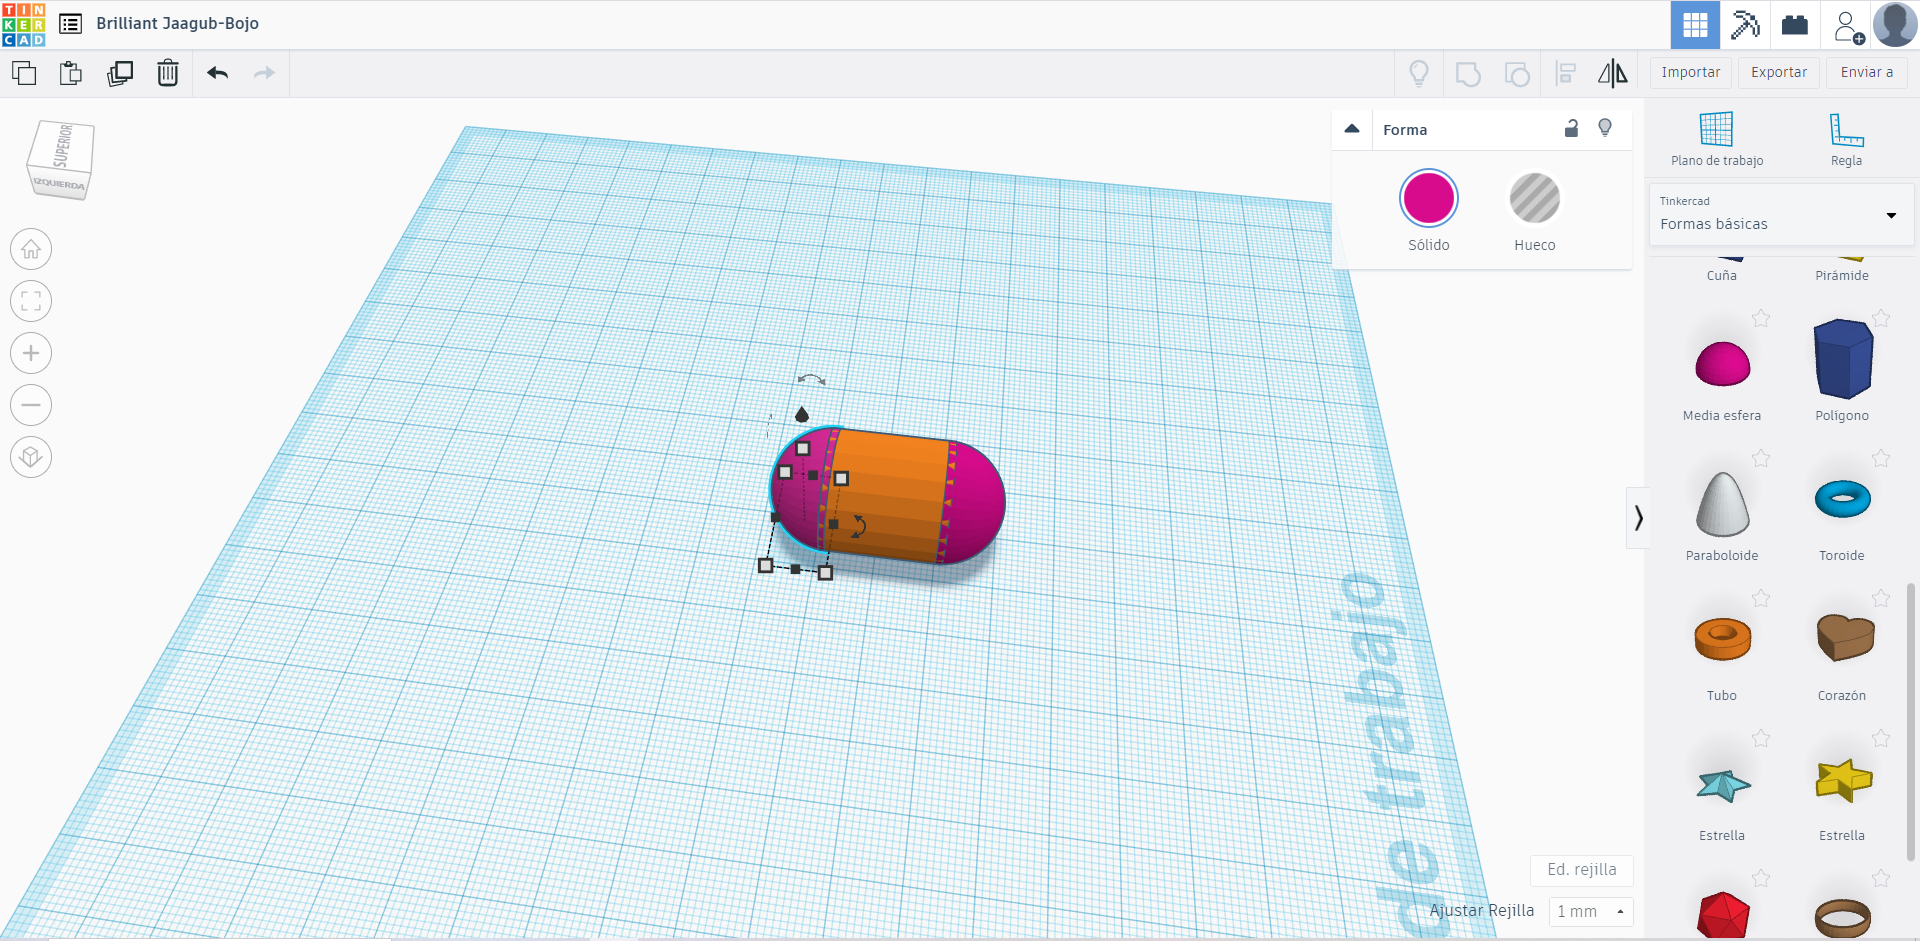Select the Corazón heart shape
1920x941 pixels.
pyautogui.click(x=1844, y=637)
